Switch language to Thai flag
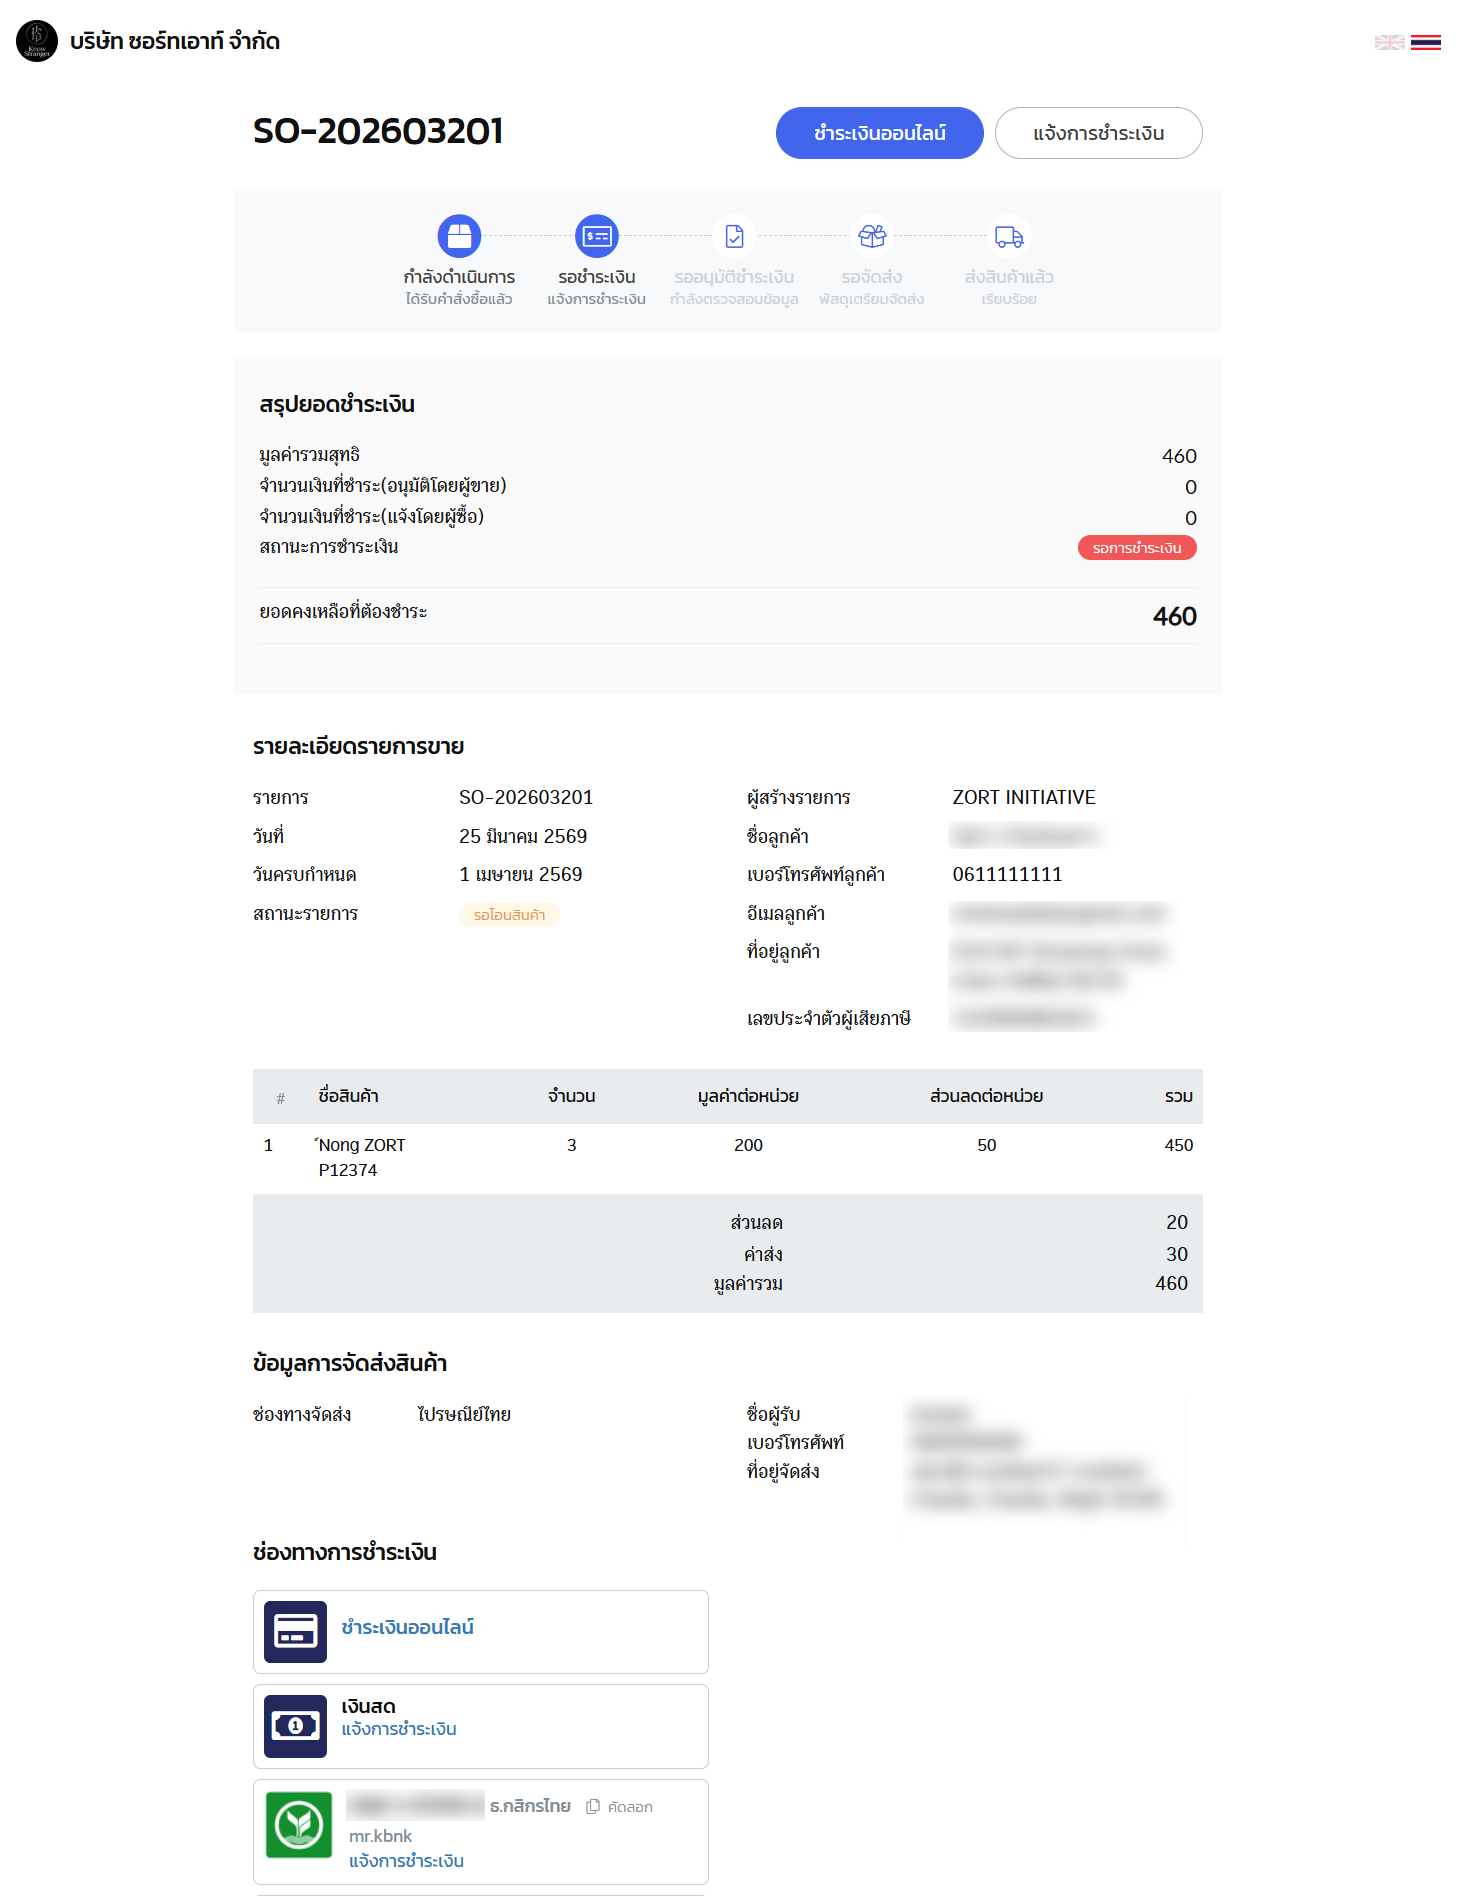The height and width of the screenshot is (1896, 1480). tap(1425, 42)
